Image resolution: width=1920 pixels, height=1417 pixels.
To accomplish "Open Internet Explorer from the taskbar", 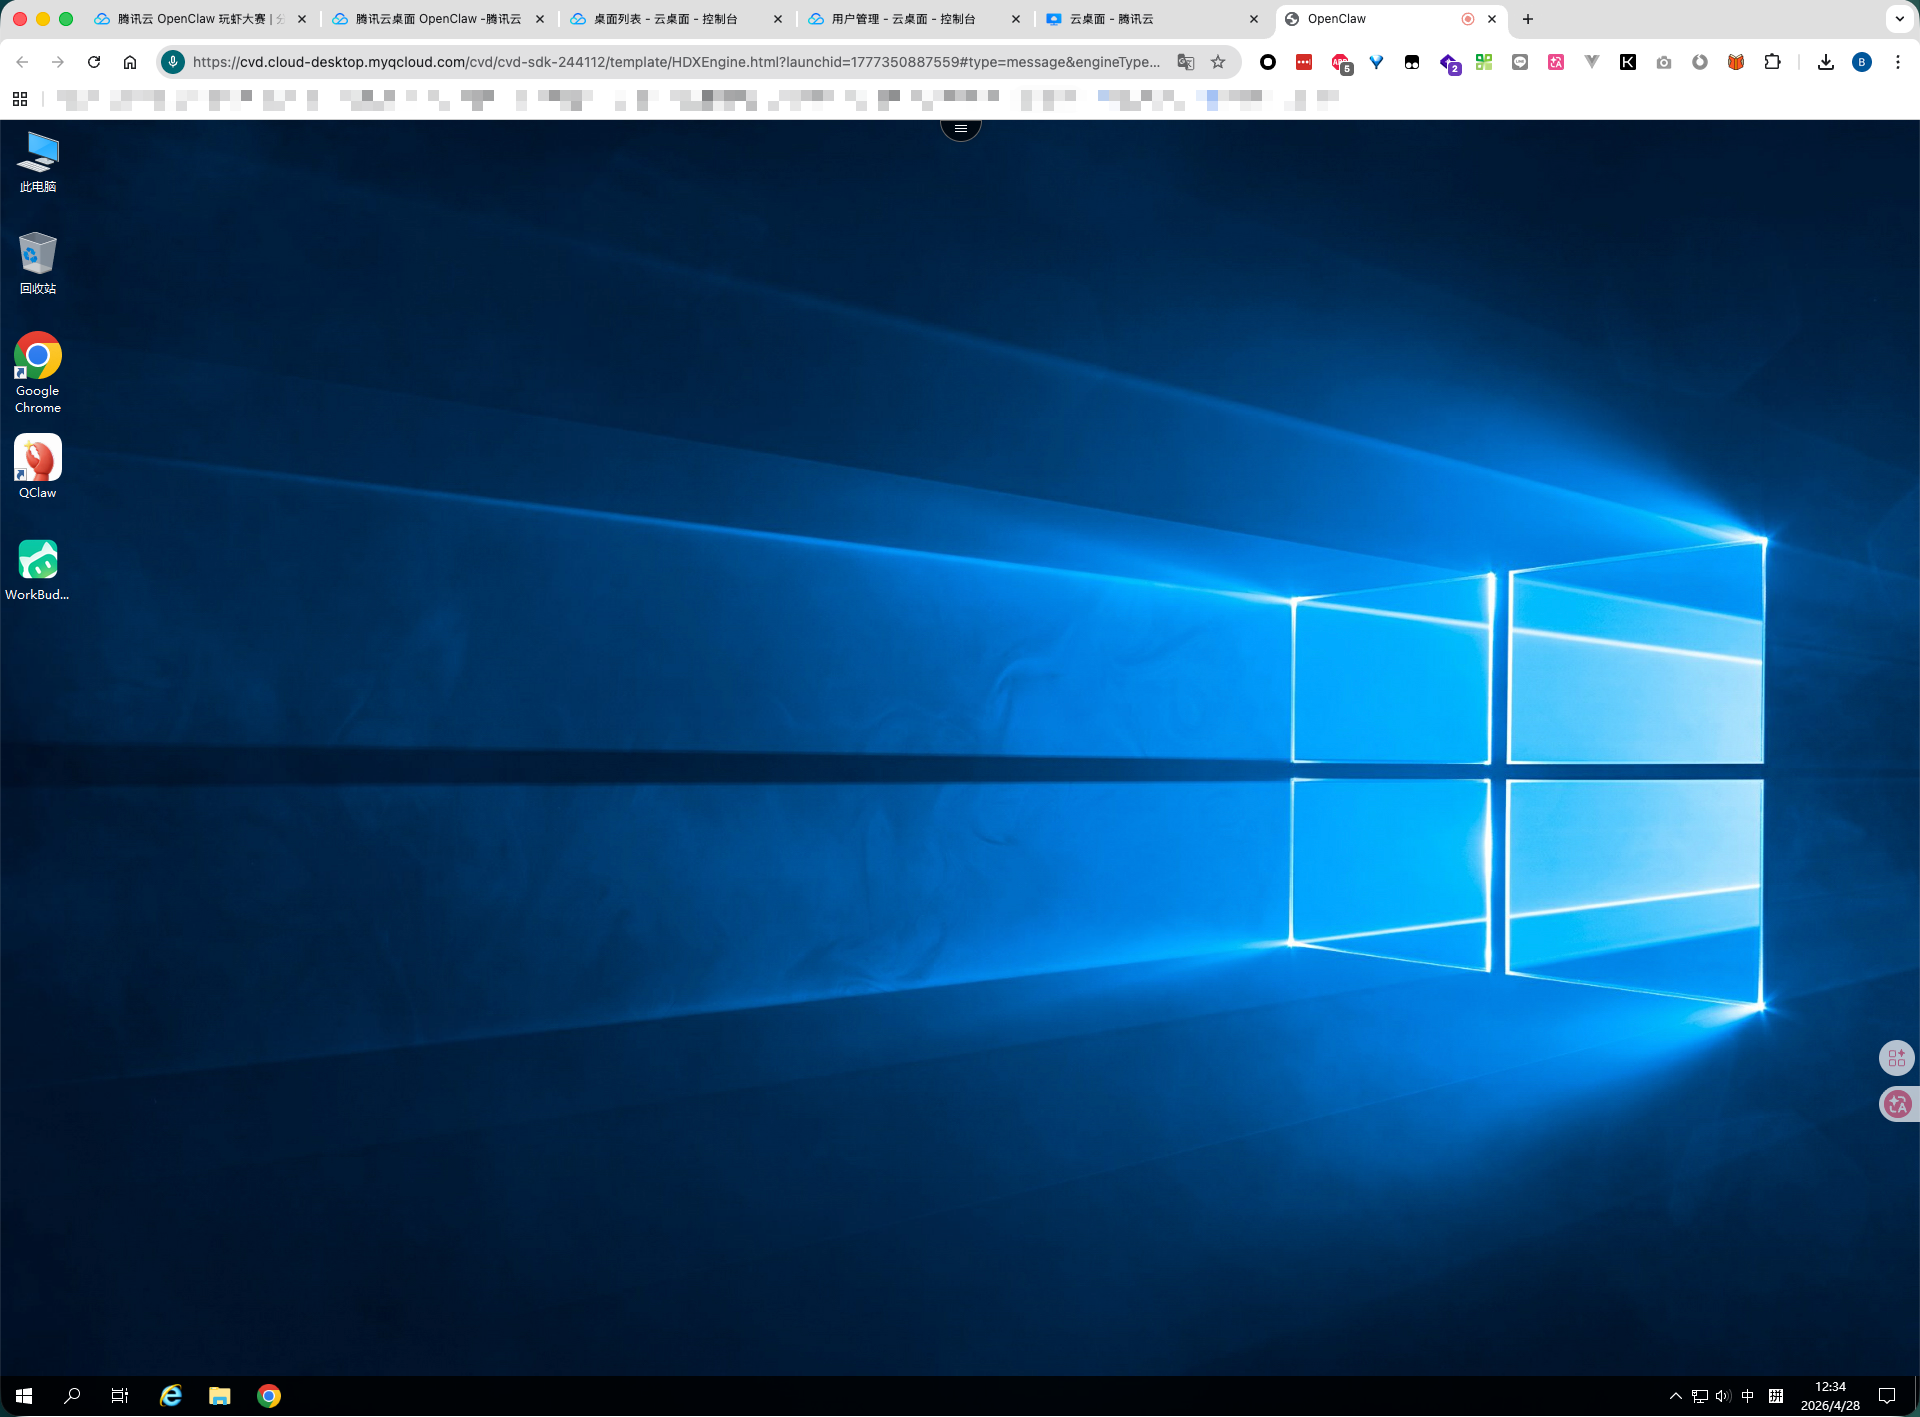I will 171,1396.
